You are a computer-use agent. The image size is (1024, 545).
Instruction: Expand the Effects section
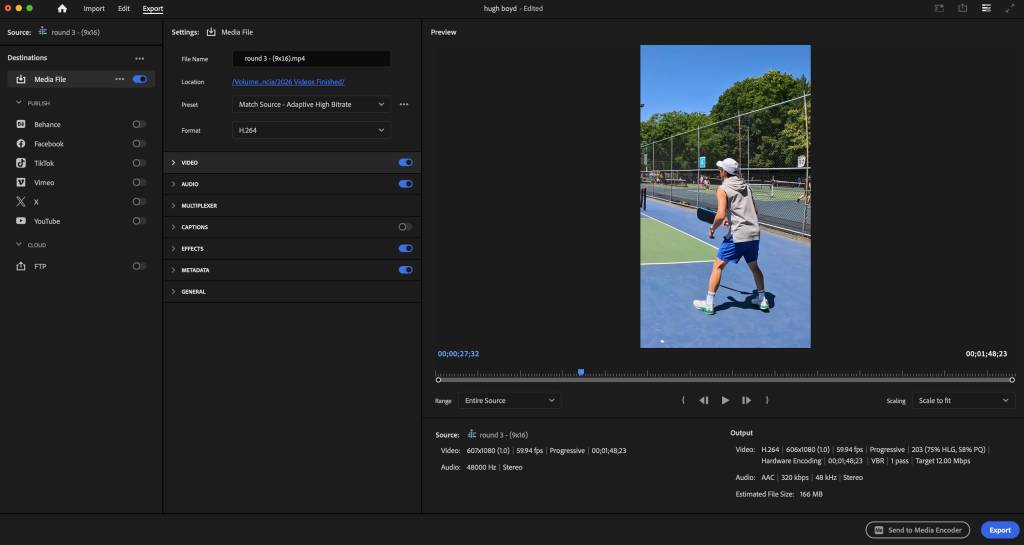pyautogui.click(x=173, y=249)
